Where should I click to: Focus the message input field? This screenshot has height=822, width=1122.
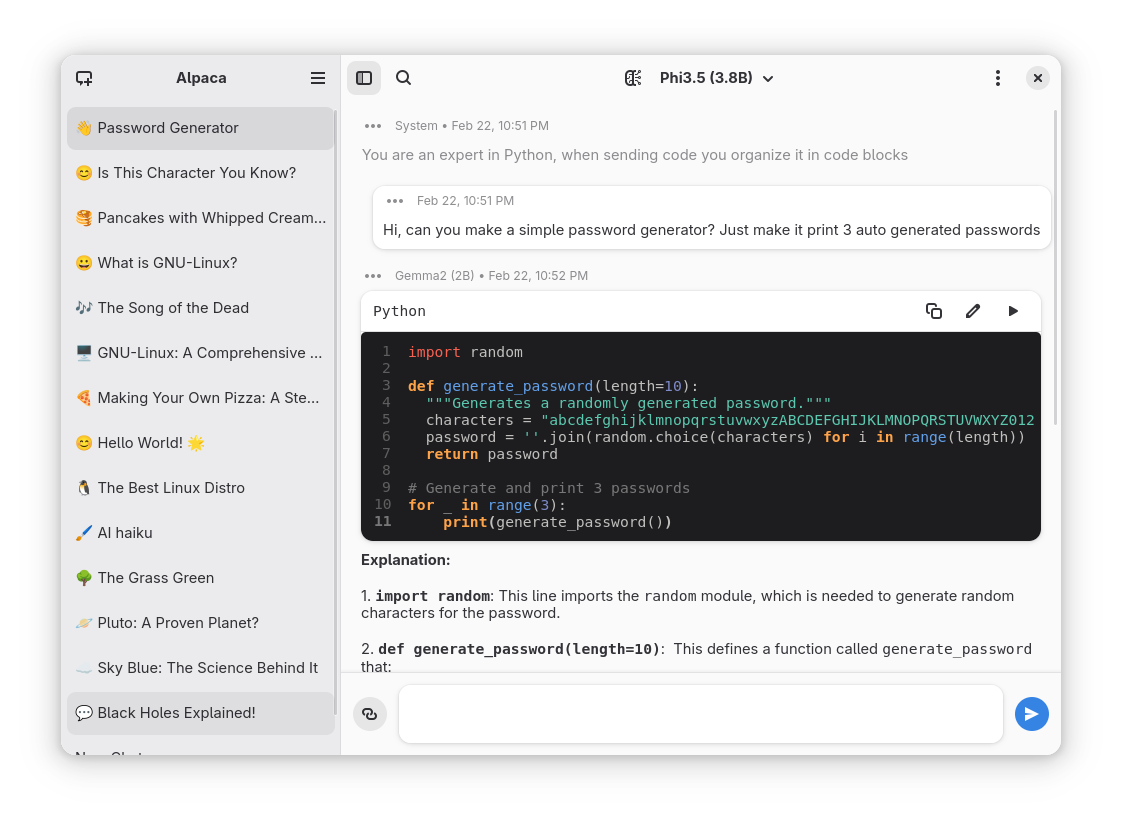click(701, 714)
